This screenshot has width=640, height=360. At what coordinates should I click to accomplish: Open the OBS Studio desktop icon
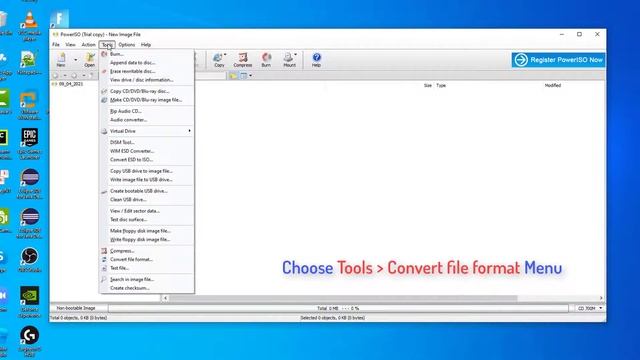click(29, 260)
